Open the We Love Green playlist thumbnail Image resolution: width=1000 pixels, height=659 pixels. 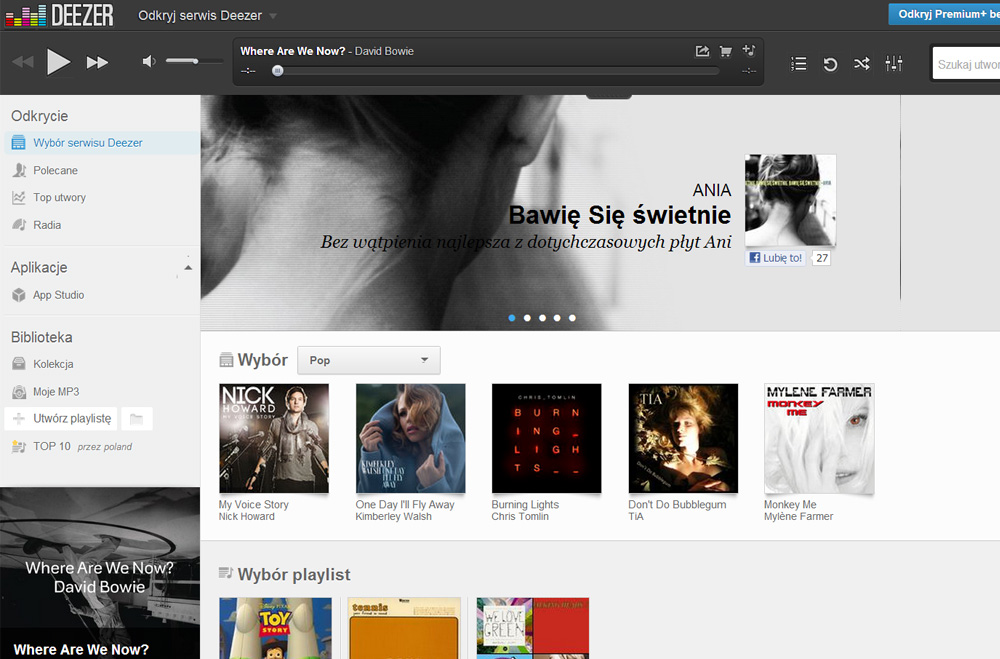pyautogui.click(x=533, y=628)
